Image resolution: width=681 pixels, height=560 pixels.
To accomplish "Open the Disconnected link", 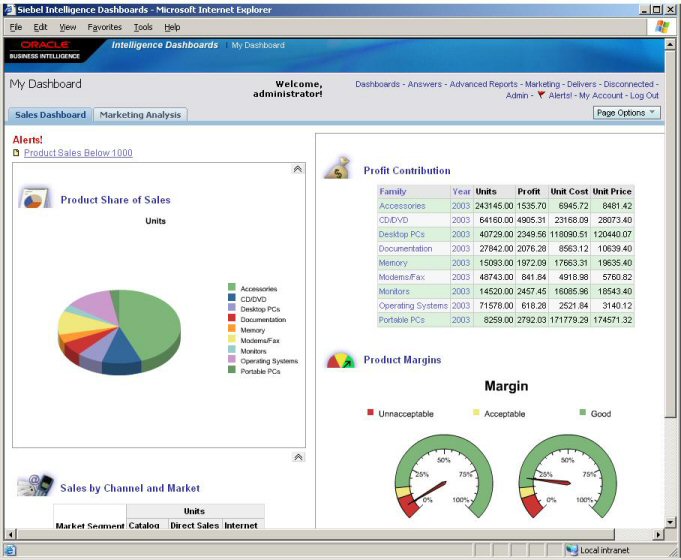I will 628,84.
